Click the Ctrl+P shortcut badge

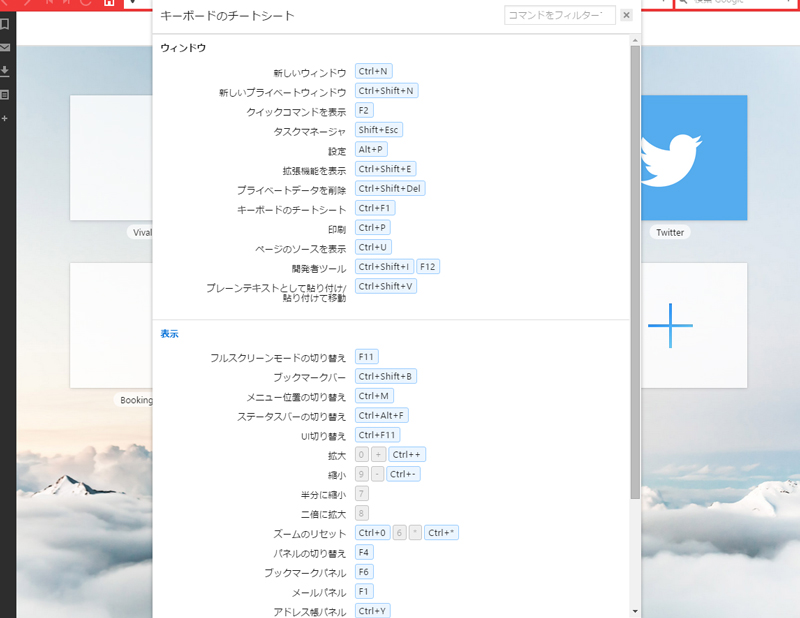click(x=372, y=228)
